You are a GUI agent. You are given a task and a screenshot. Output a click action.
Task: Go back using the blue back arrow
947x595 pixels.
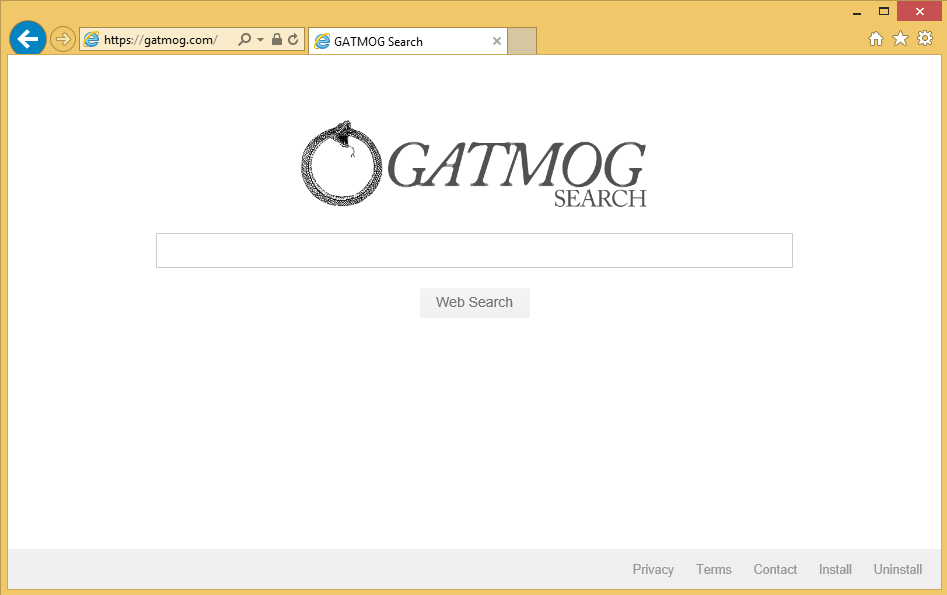click(28, 39)
